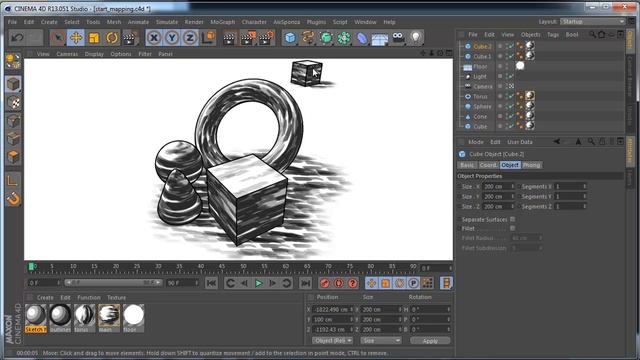
Task: Click Render to Picture Viewer icon
Action: pos(248,38)
